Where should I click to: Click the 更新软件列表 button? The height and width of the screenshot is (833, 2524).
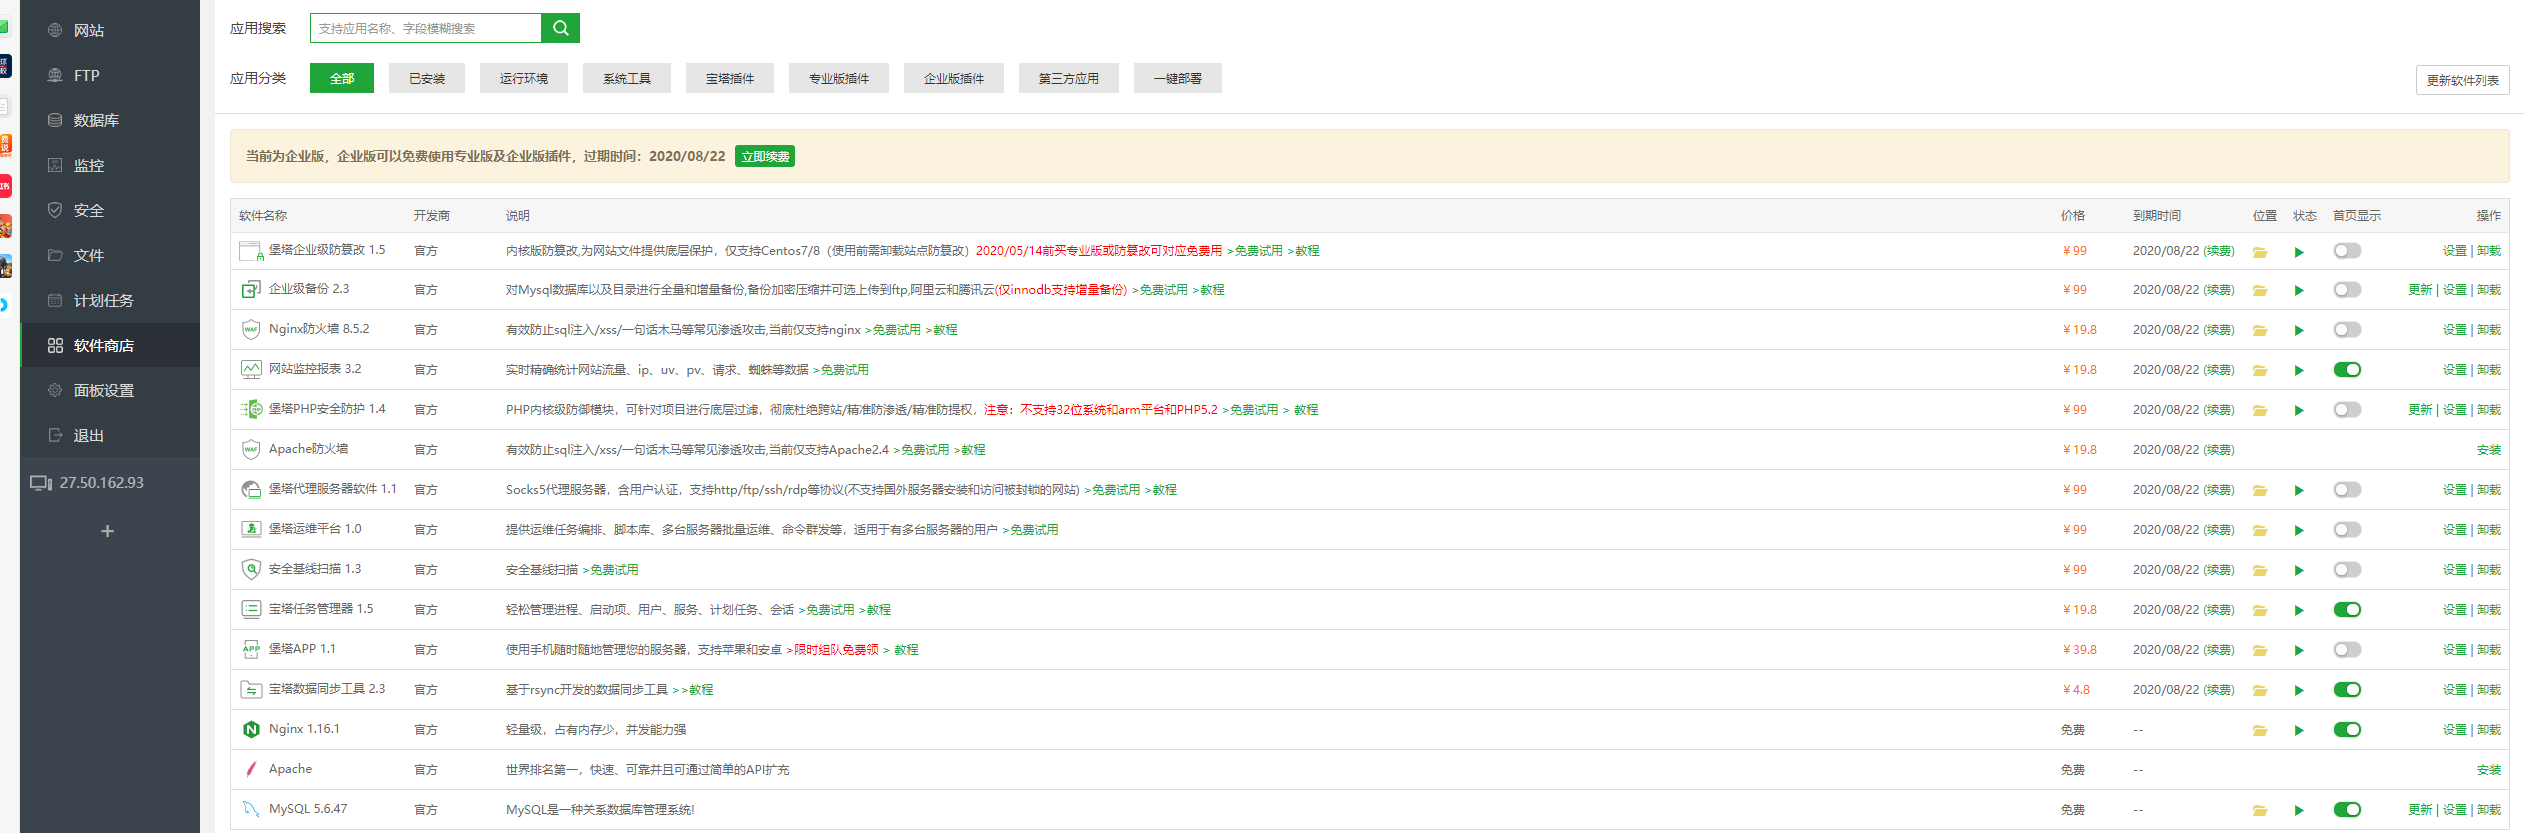2462,80
